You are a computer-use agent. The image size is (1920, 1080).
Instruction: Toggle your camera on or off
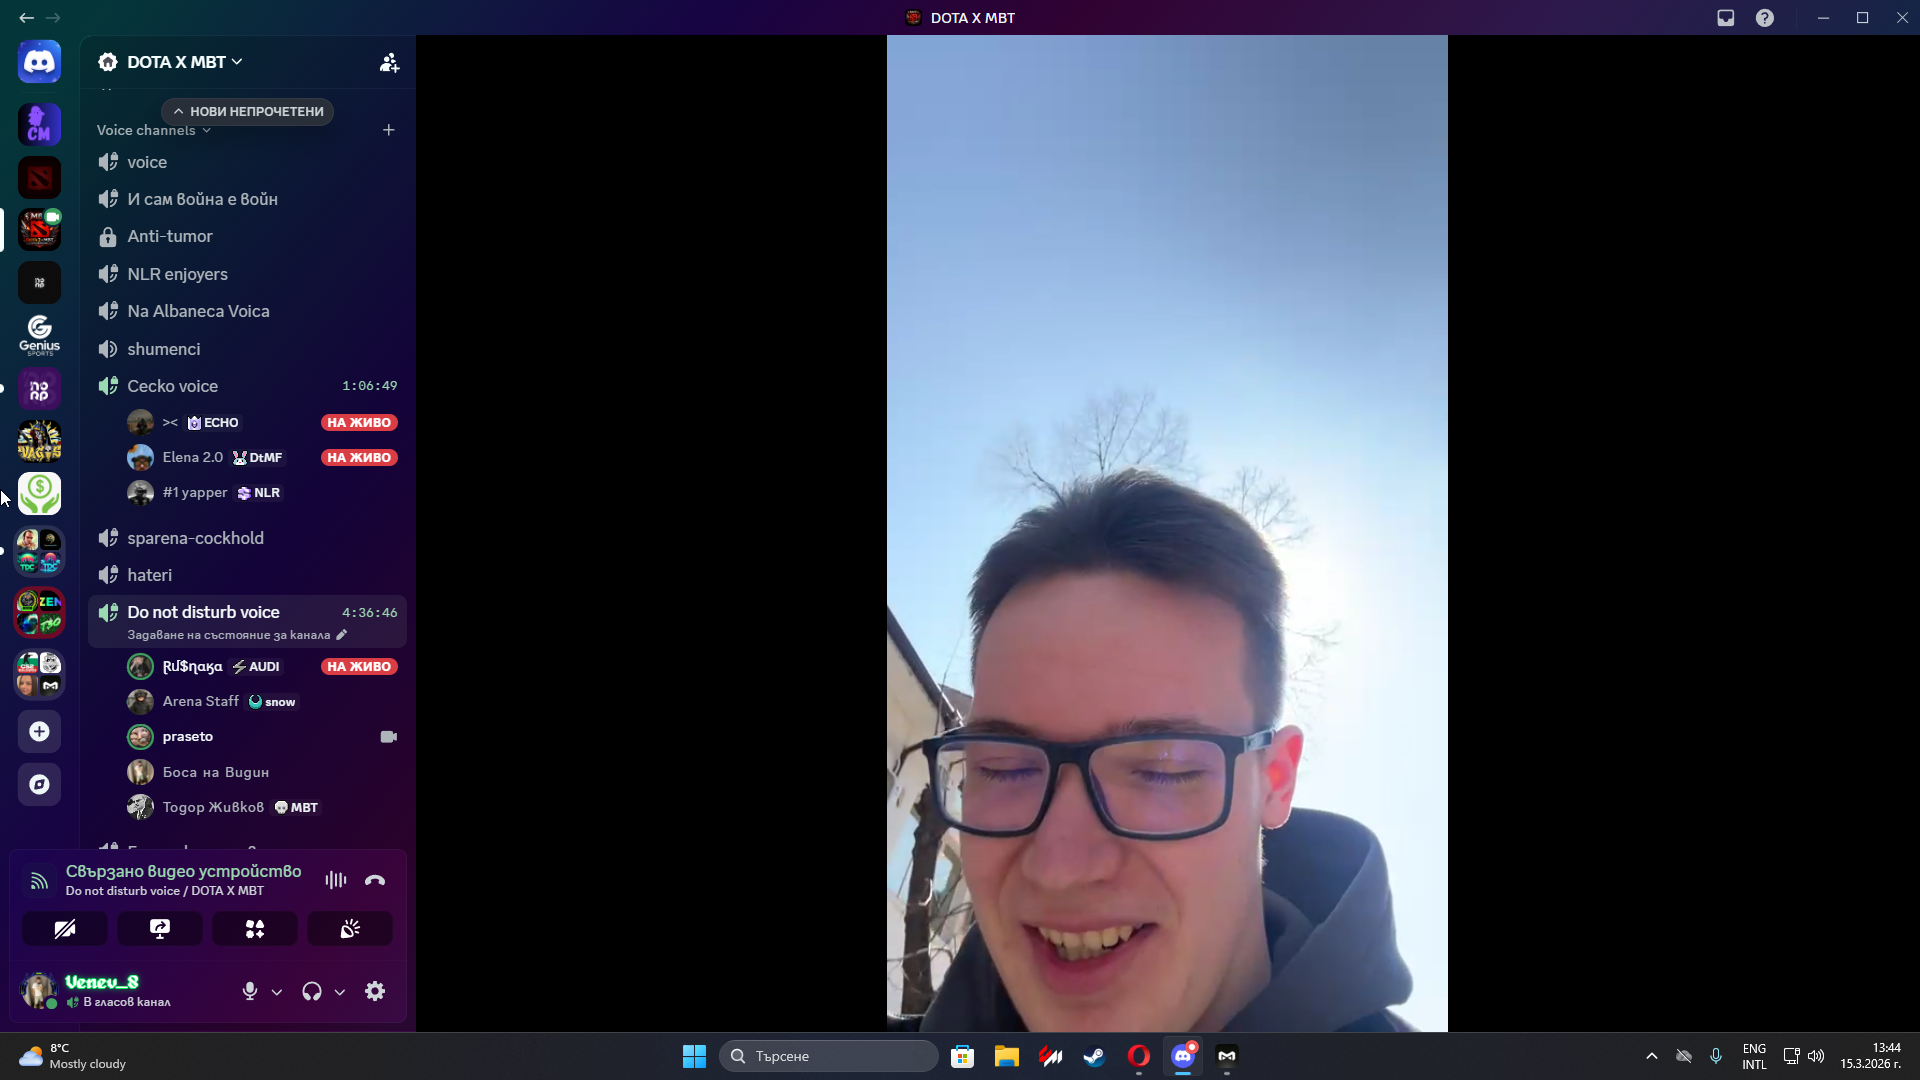point(65,929)
